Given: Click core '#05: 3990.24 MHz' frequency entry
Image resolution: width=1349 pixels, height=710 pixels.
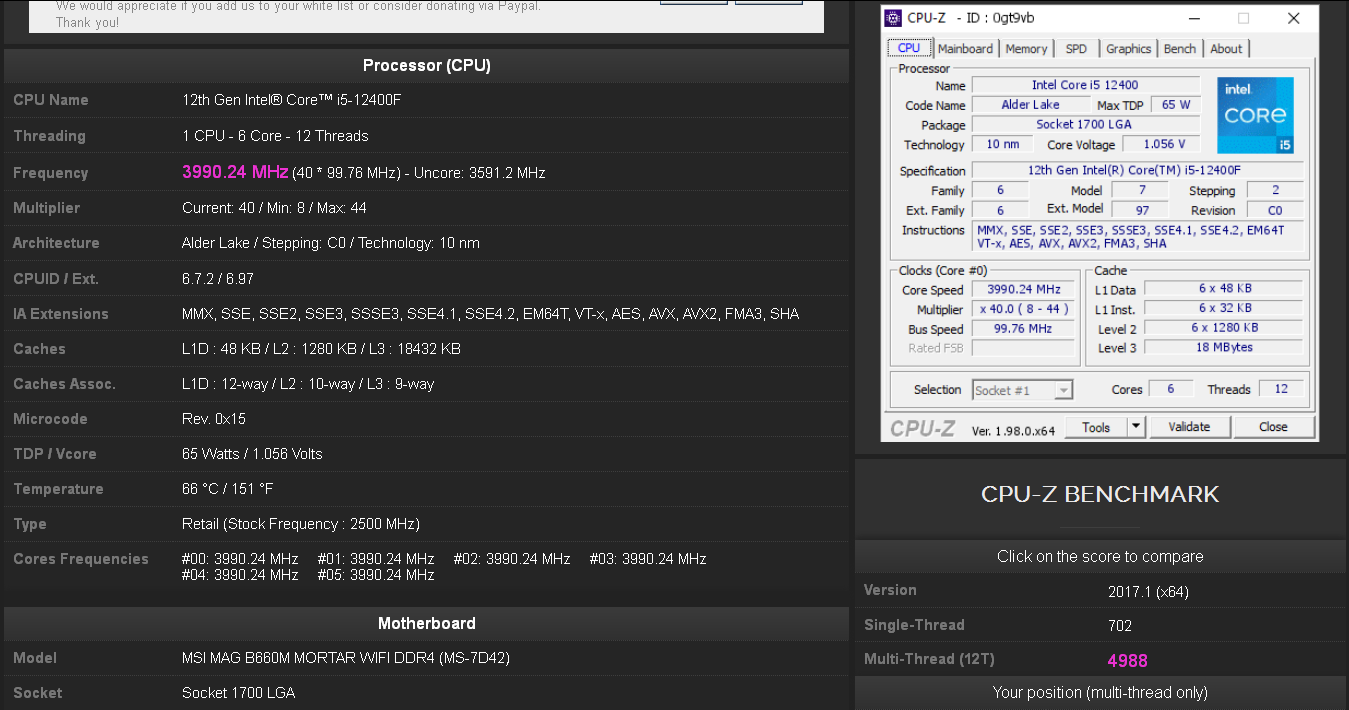Looking at the screenshot, I should [x=376, y=575].
